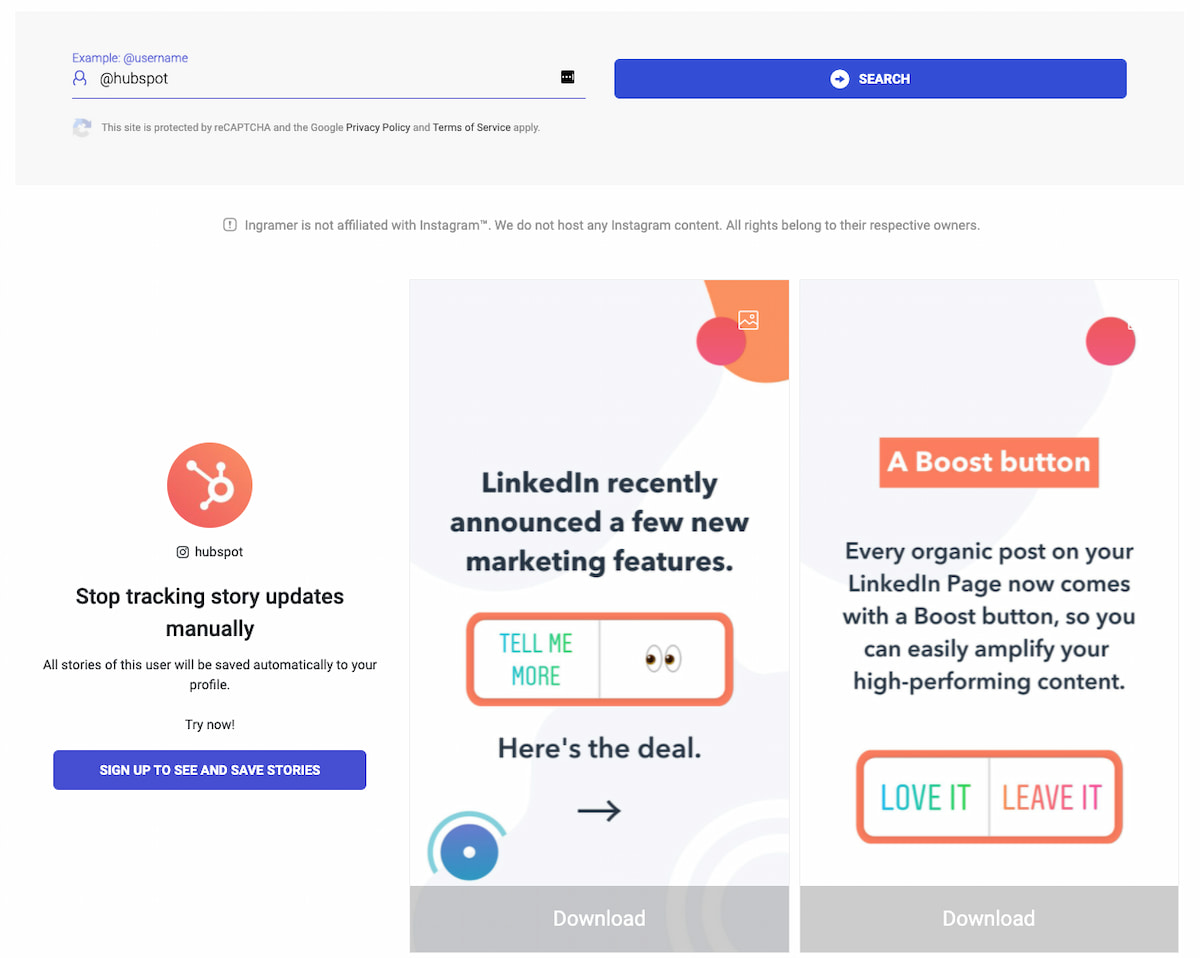The width and height of the screenshot is (1200, 958).
Task: Open the Terms of Service link
Action: click(x=471, y=128)
